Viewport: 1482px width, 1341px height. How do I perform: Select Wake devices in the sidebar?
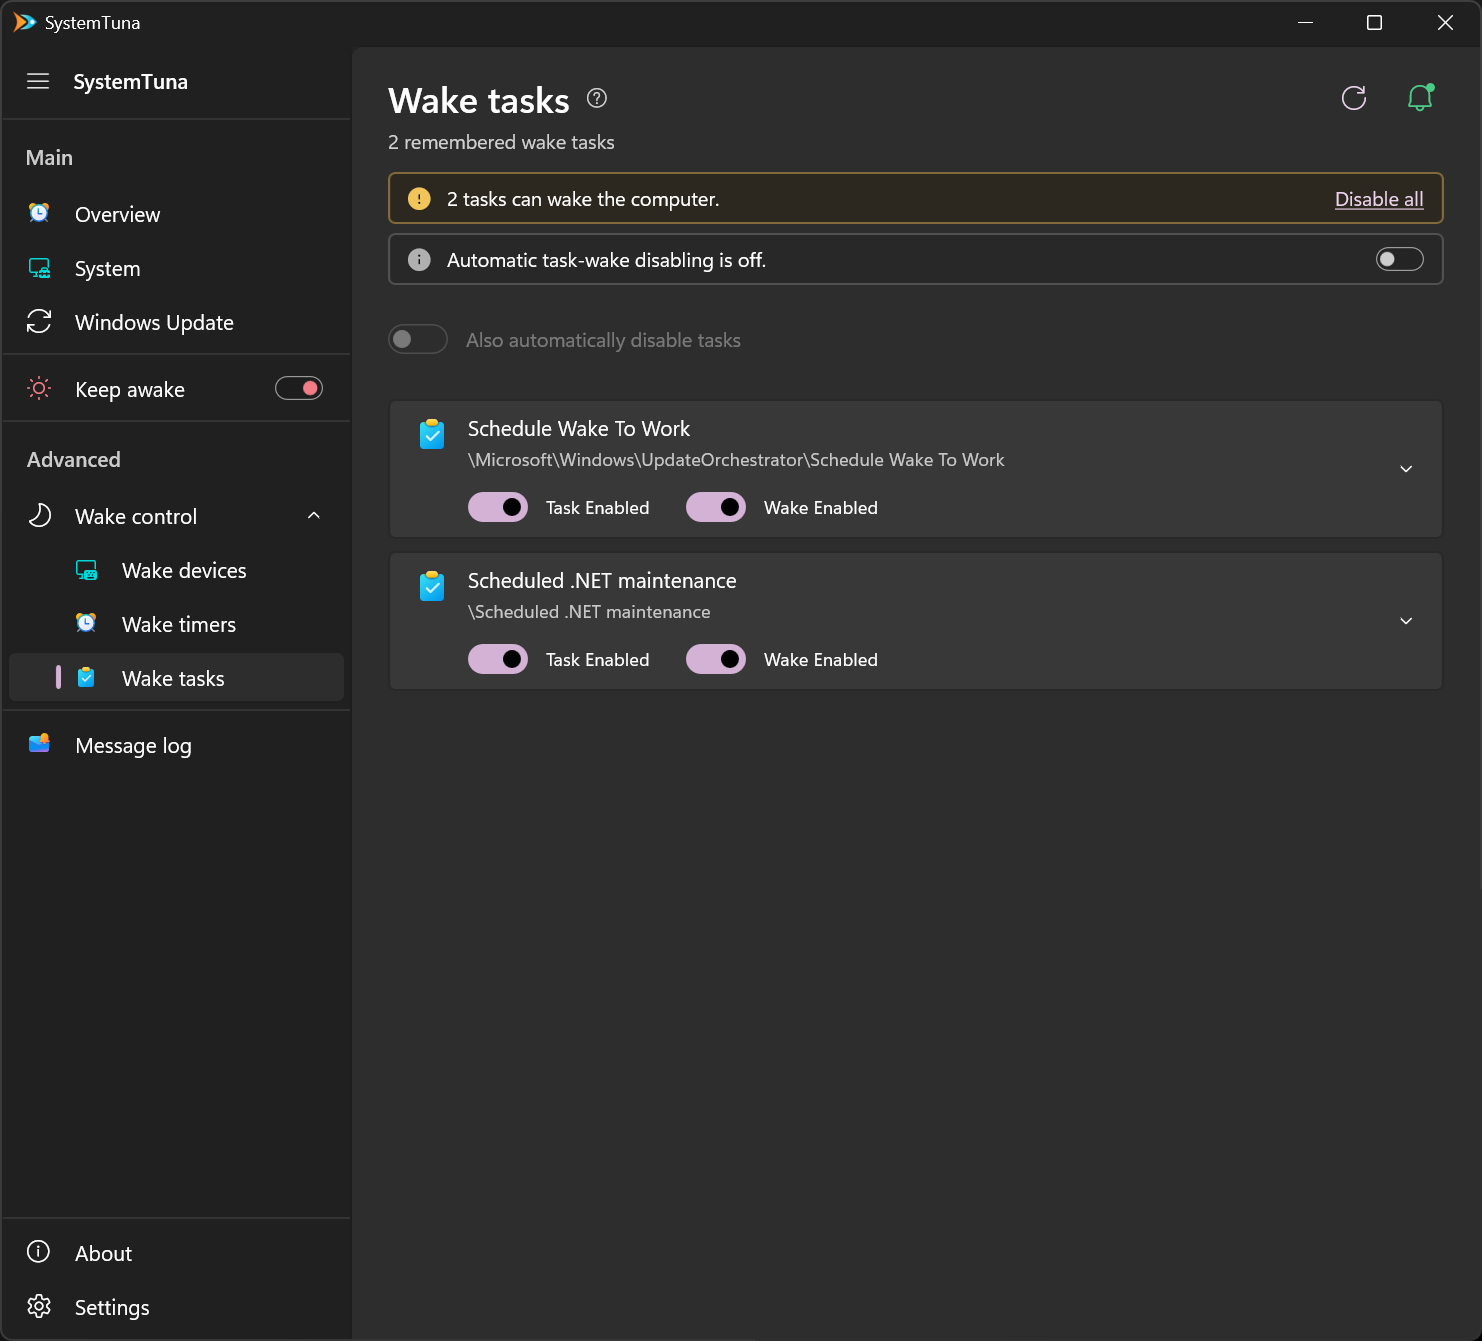[176, 570]
